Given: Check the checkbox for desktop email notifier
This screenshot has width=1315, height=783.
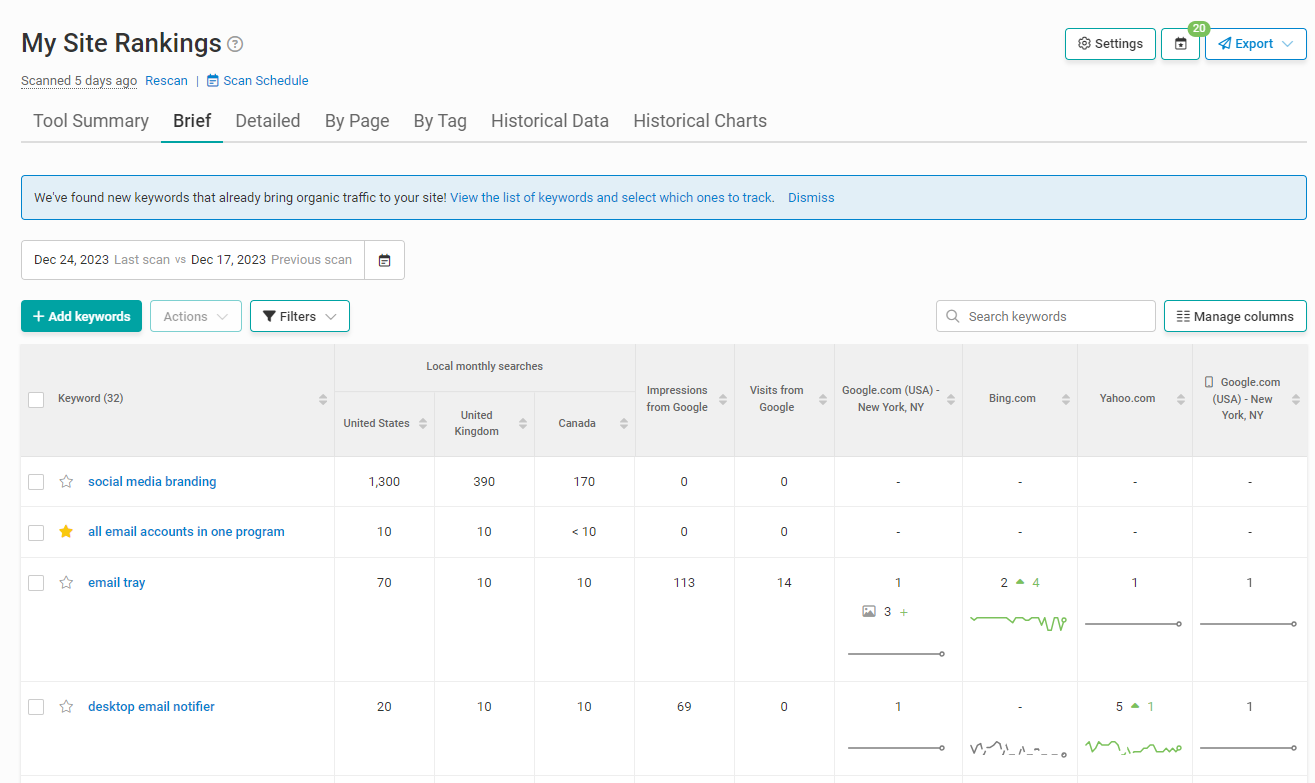Looking at the screenshot, I should [x=36, y=706].
